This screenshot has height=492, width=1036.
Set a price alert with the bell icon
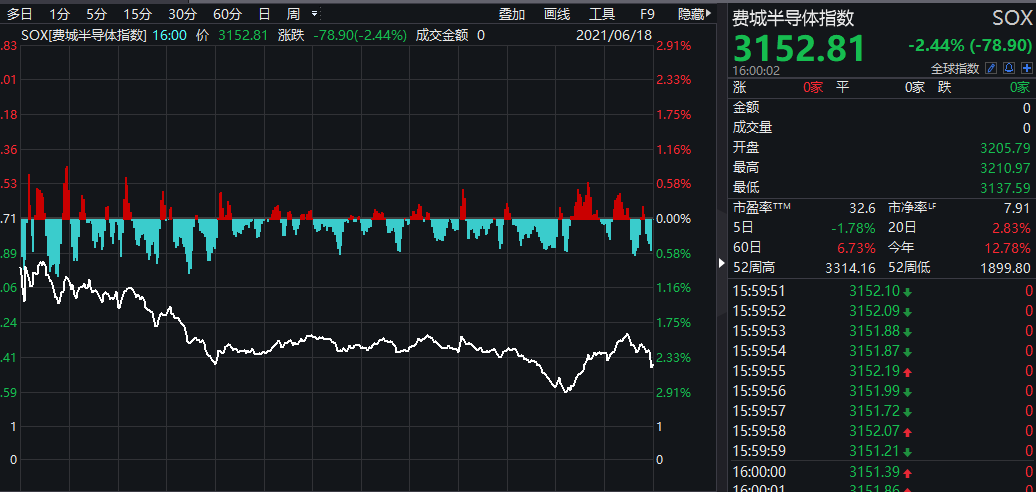(1009, 68)
